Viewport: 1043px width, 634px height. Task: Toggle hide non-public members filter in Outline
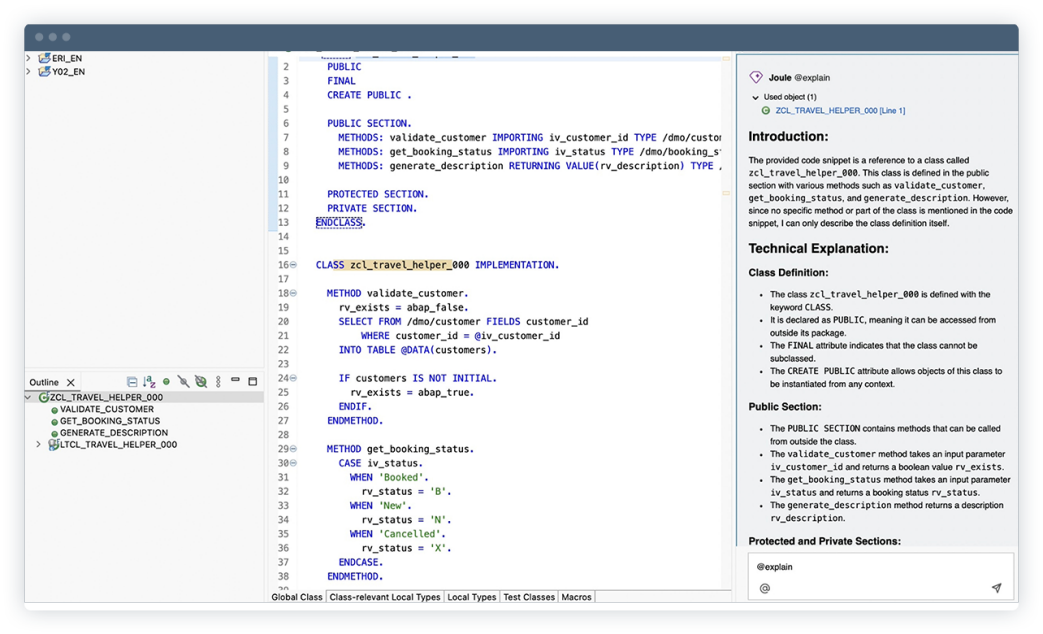[183, 381]
